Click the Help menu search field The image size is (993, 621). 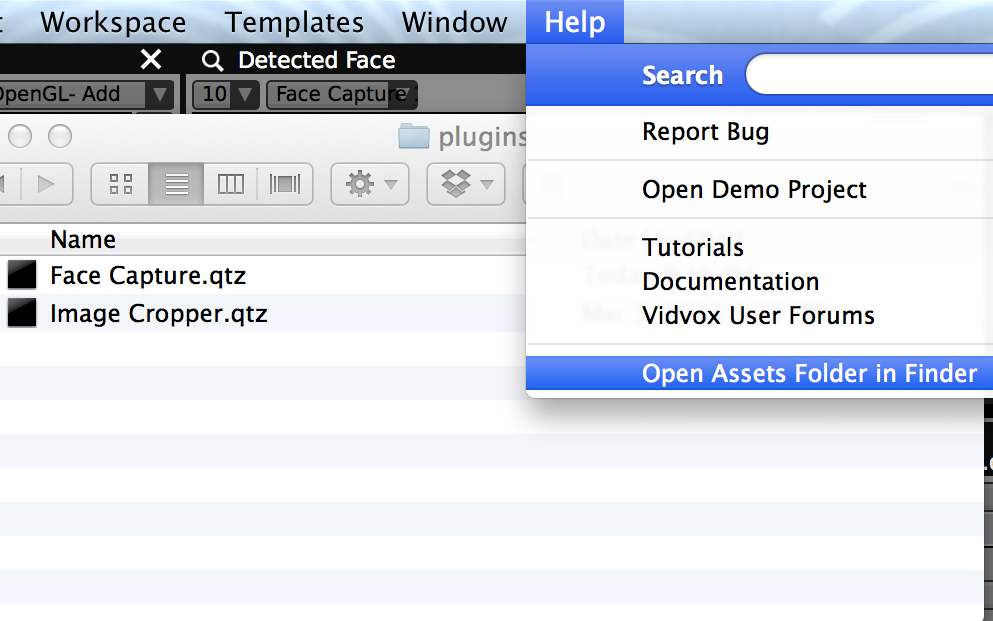pos(870,75)
